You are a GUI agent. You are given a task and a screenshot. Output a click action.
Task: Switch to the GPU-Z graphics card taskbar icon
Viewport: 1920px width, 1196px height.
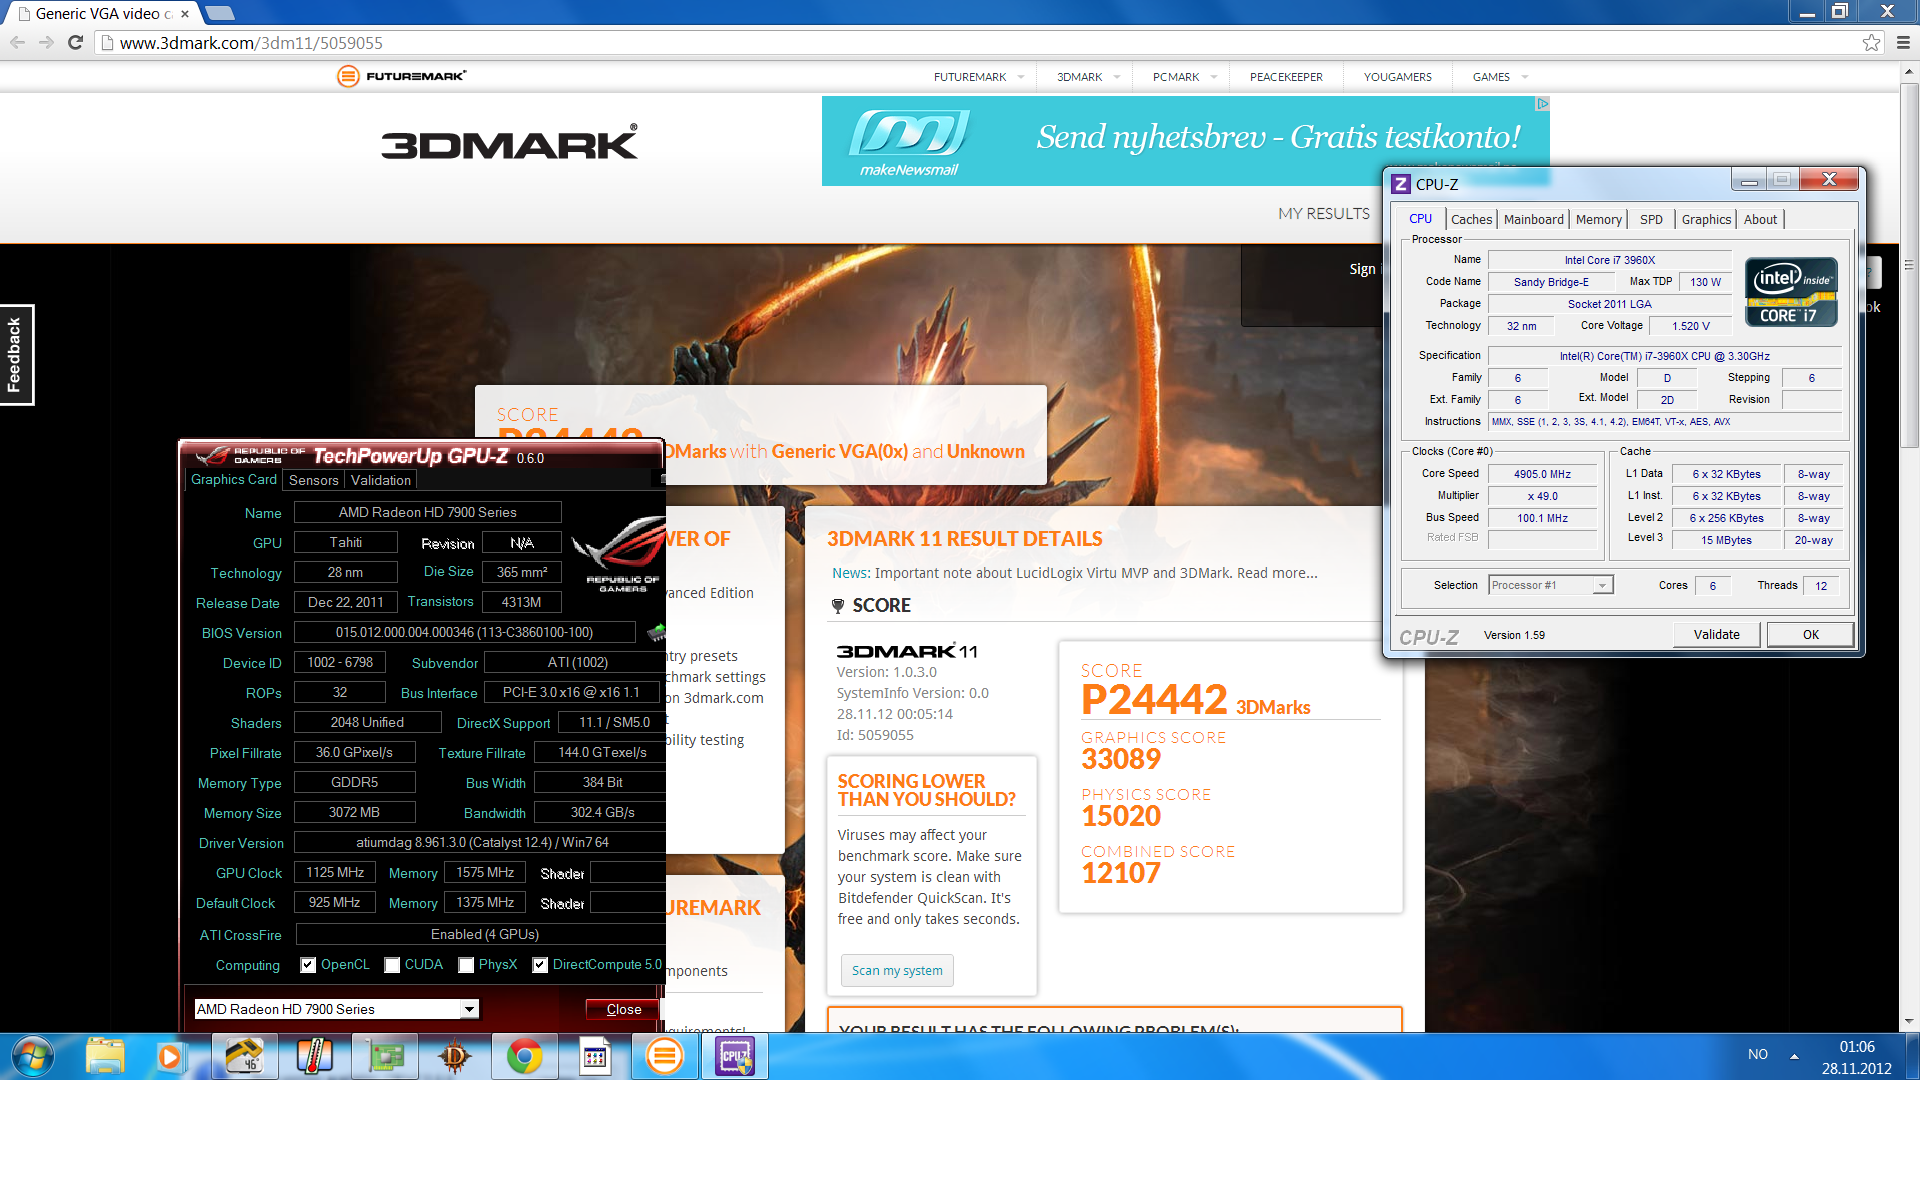(x=384, y=1056)
